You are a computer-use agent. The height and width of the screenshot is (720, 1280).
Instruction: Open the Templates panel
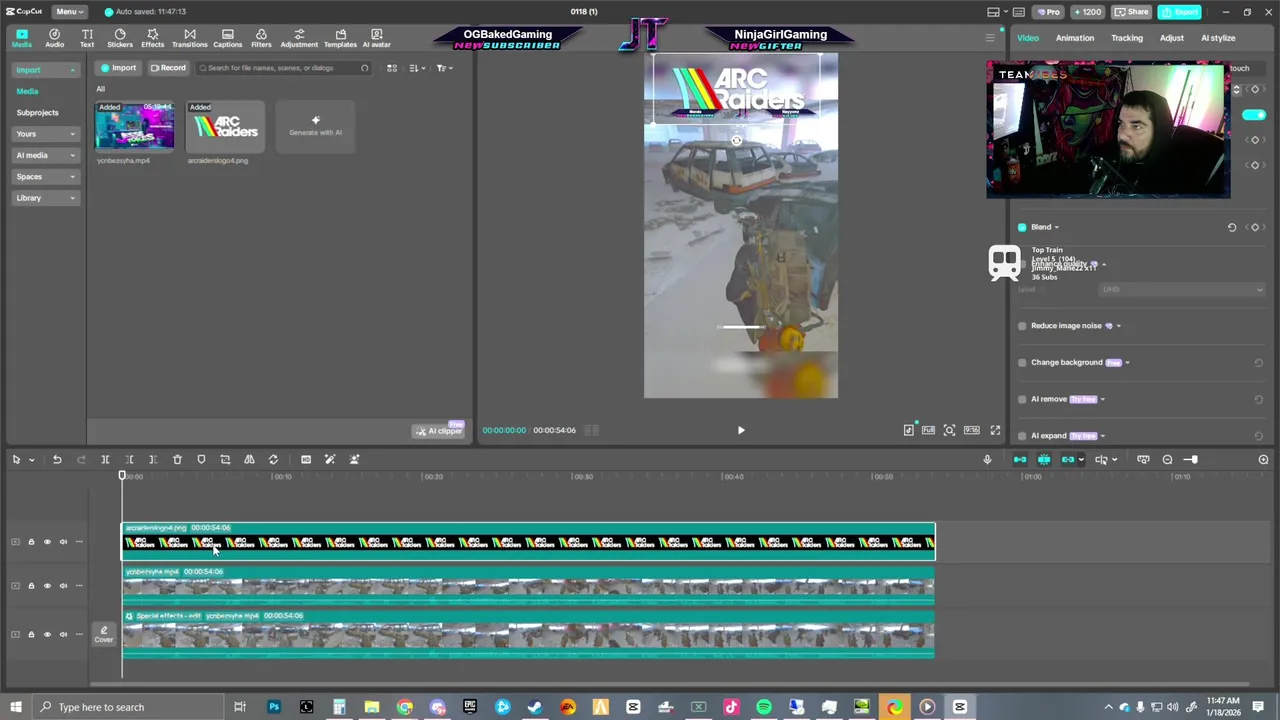[x=340, y=38]
